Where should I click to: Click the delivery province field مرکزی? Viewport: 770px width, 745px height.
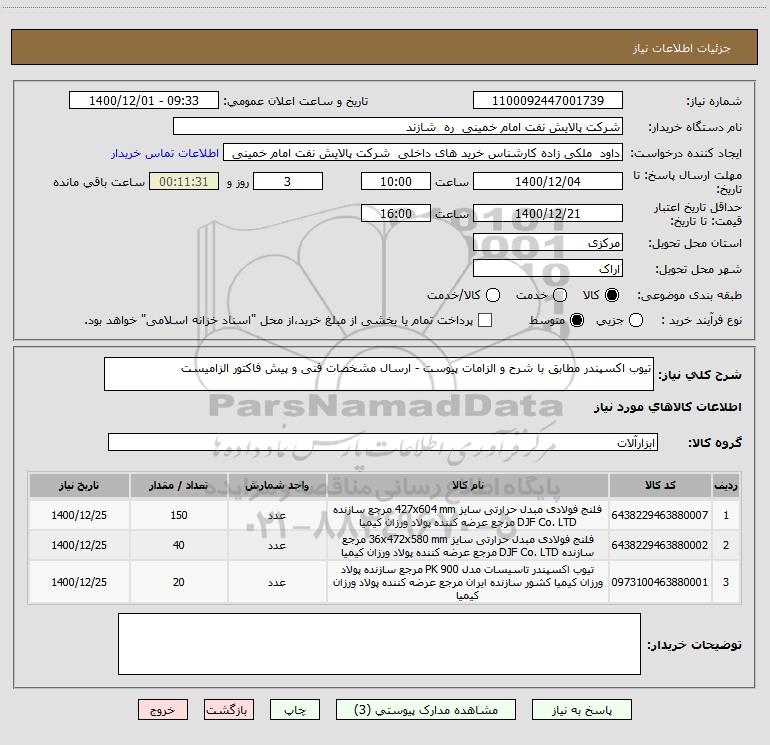[548, 242]
